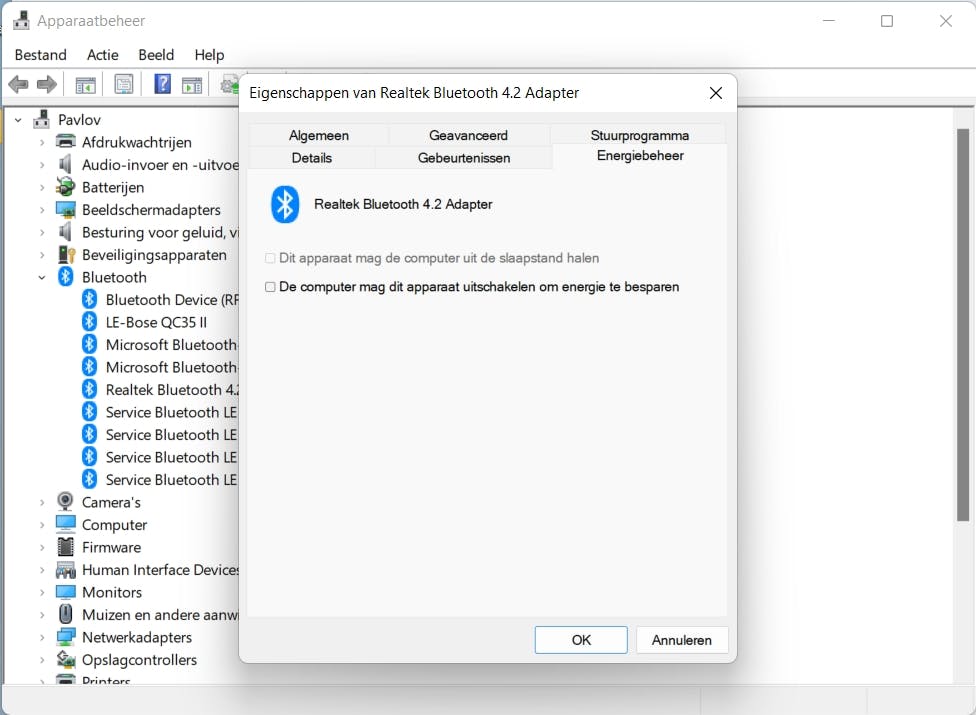The width and height of the screenshot is (976, 715).
Task: Click the Pavlov computer icon in the tree
Action: tap(41, 119)
